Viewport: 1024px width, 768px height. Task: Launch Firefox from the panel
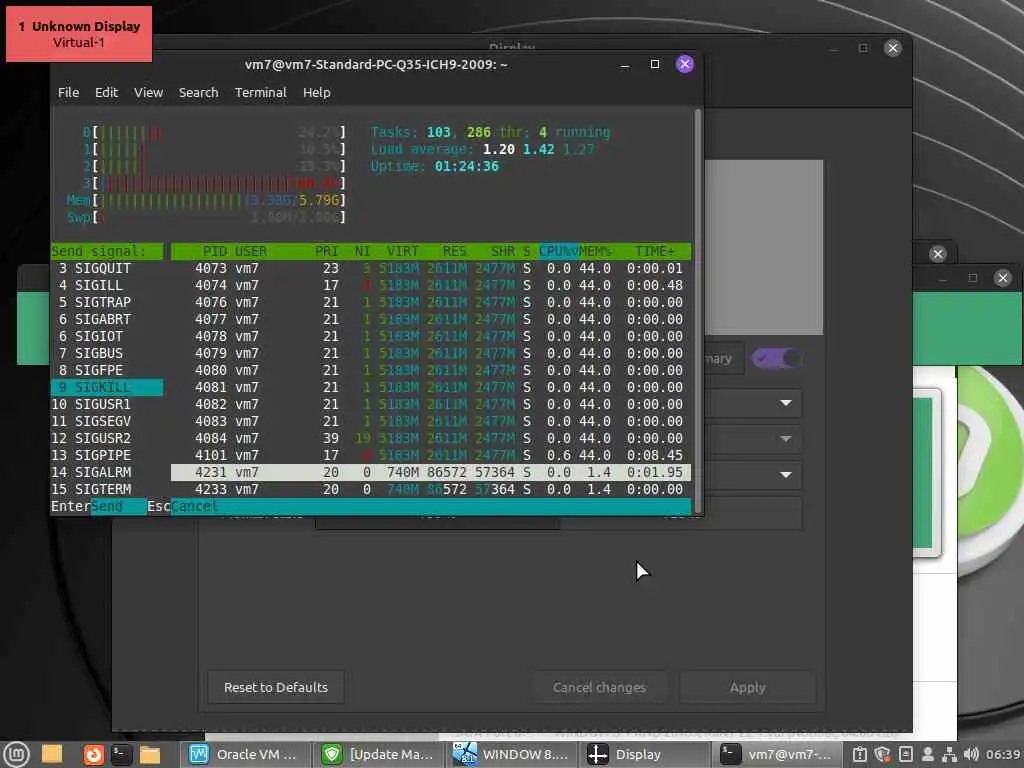pos(93,754)
